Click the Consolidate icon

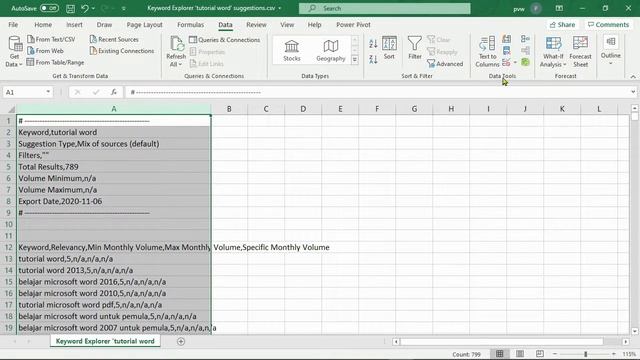coord(525,39)
